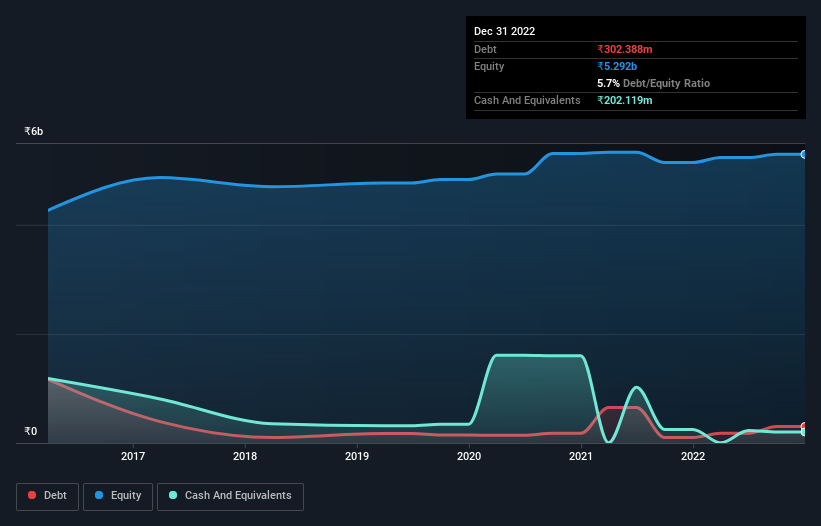
Task: Toggle the Equity series legend button
Action: click(x=118, y=496)
